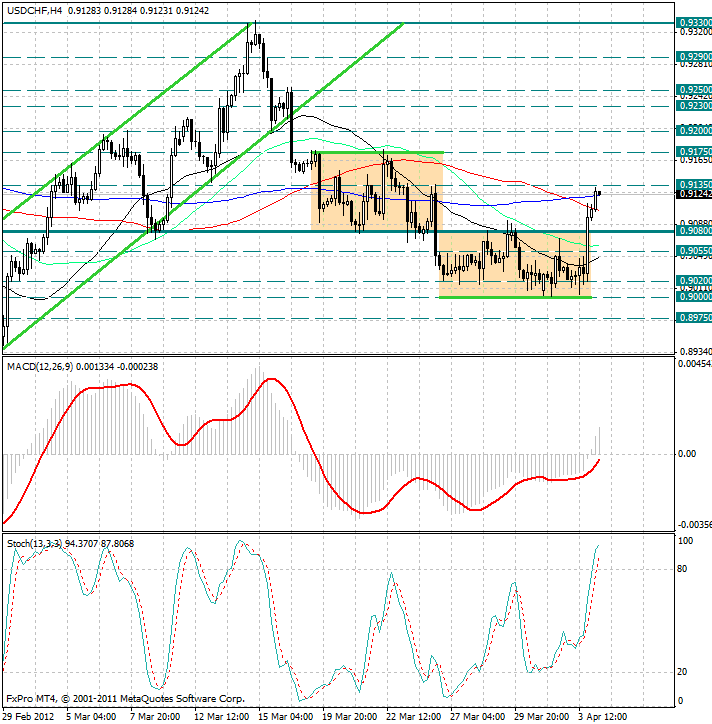Screen dimensions: 712x724
Task: Click the green support line at 0.9000
Action: point(515,297)
